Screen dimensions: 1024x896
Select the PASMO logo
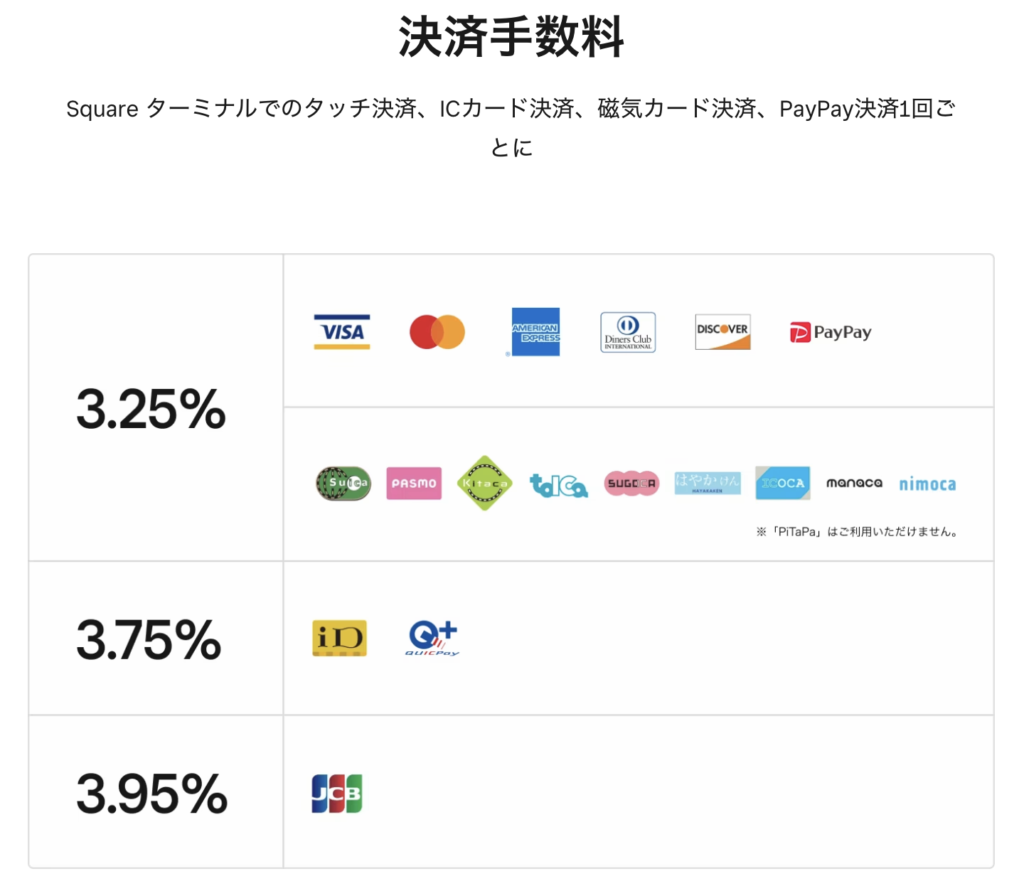pos(414,483)
